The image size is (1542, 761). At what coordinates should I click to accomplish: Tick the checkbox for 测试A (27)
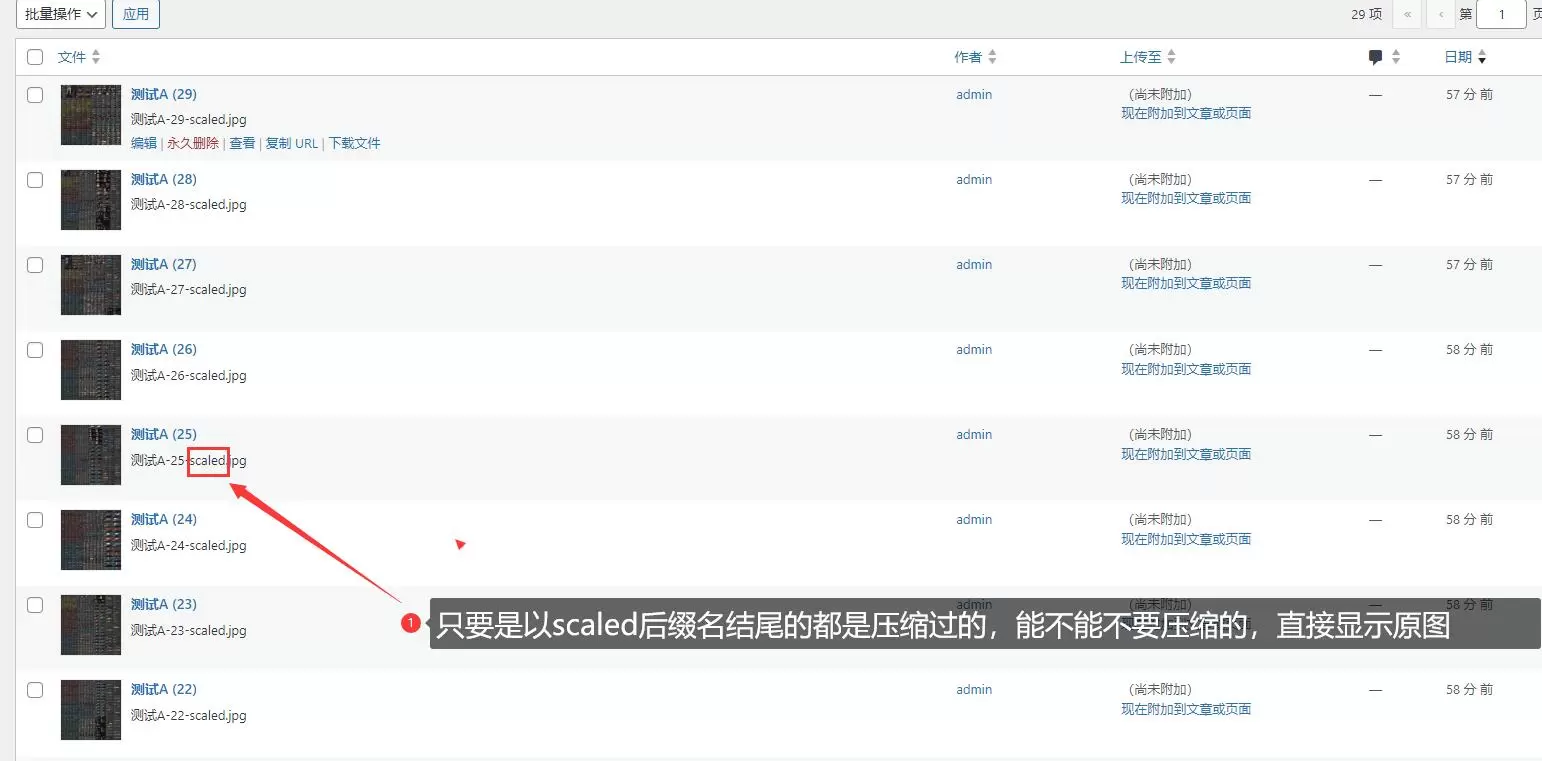point(35,265)
